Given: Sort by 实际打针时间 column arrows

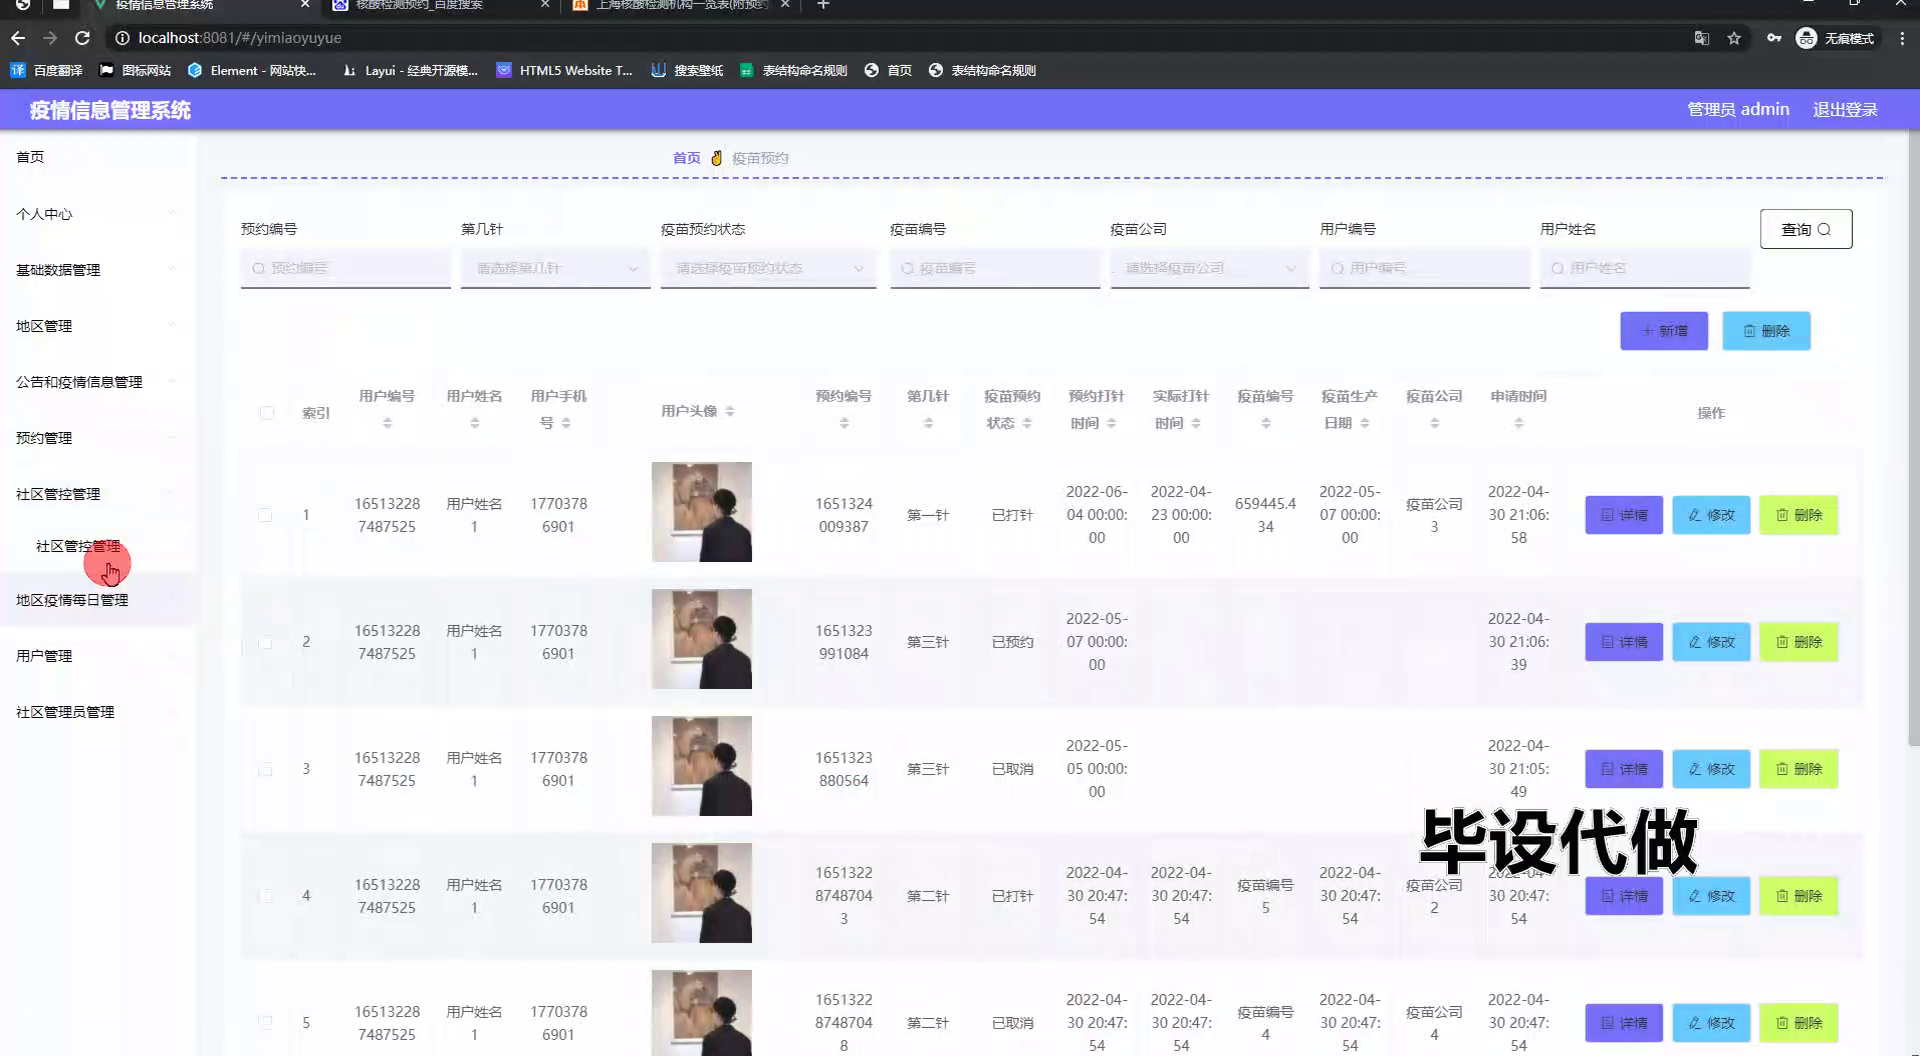Looking at the screenshot, I should tap(1196, 423).
